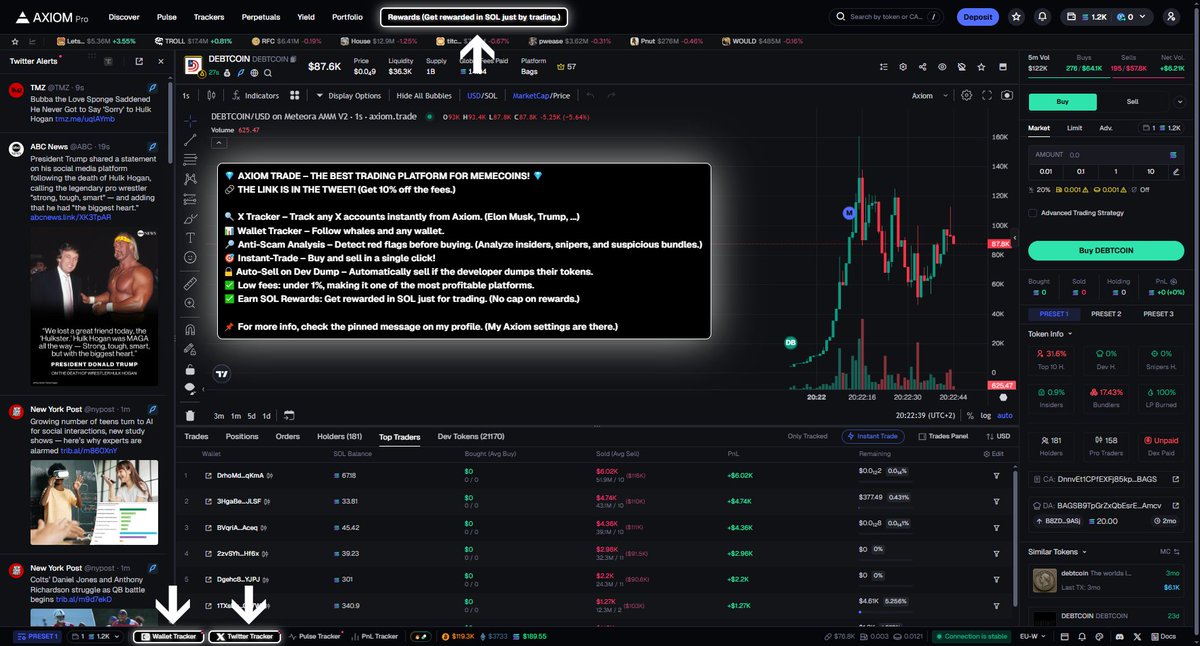The image size is (1200, 646).
Task: Click the AMOUNT input field
Action: 1104,155
